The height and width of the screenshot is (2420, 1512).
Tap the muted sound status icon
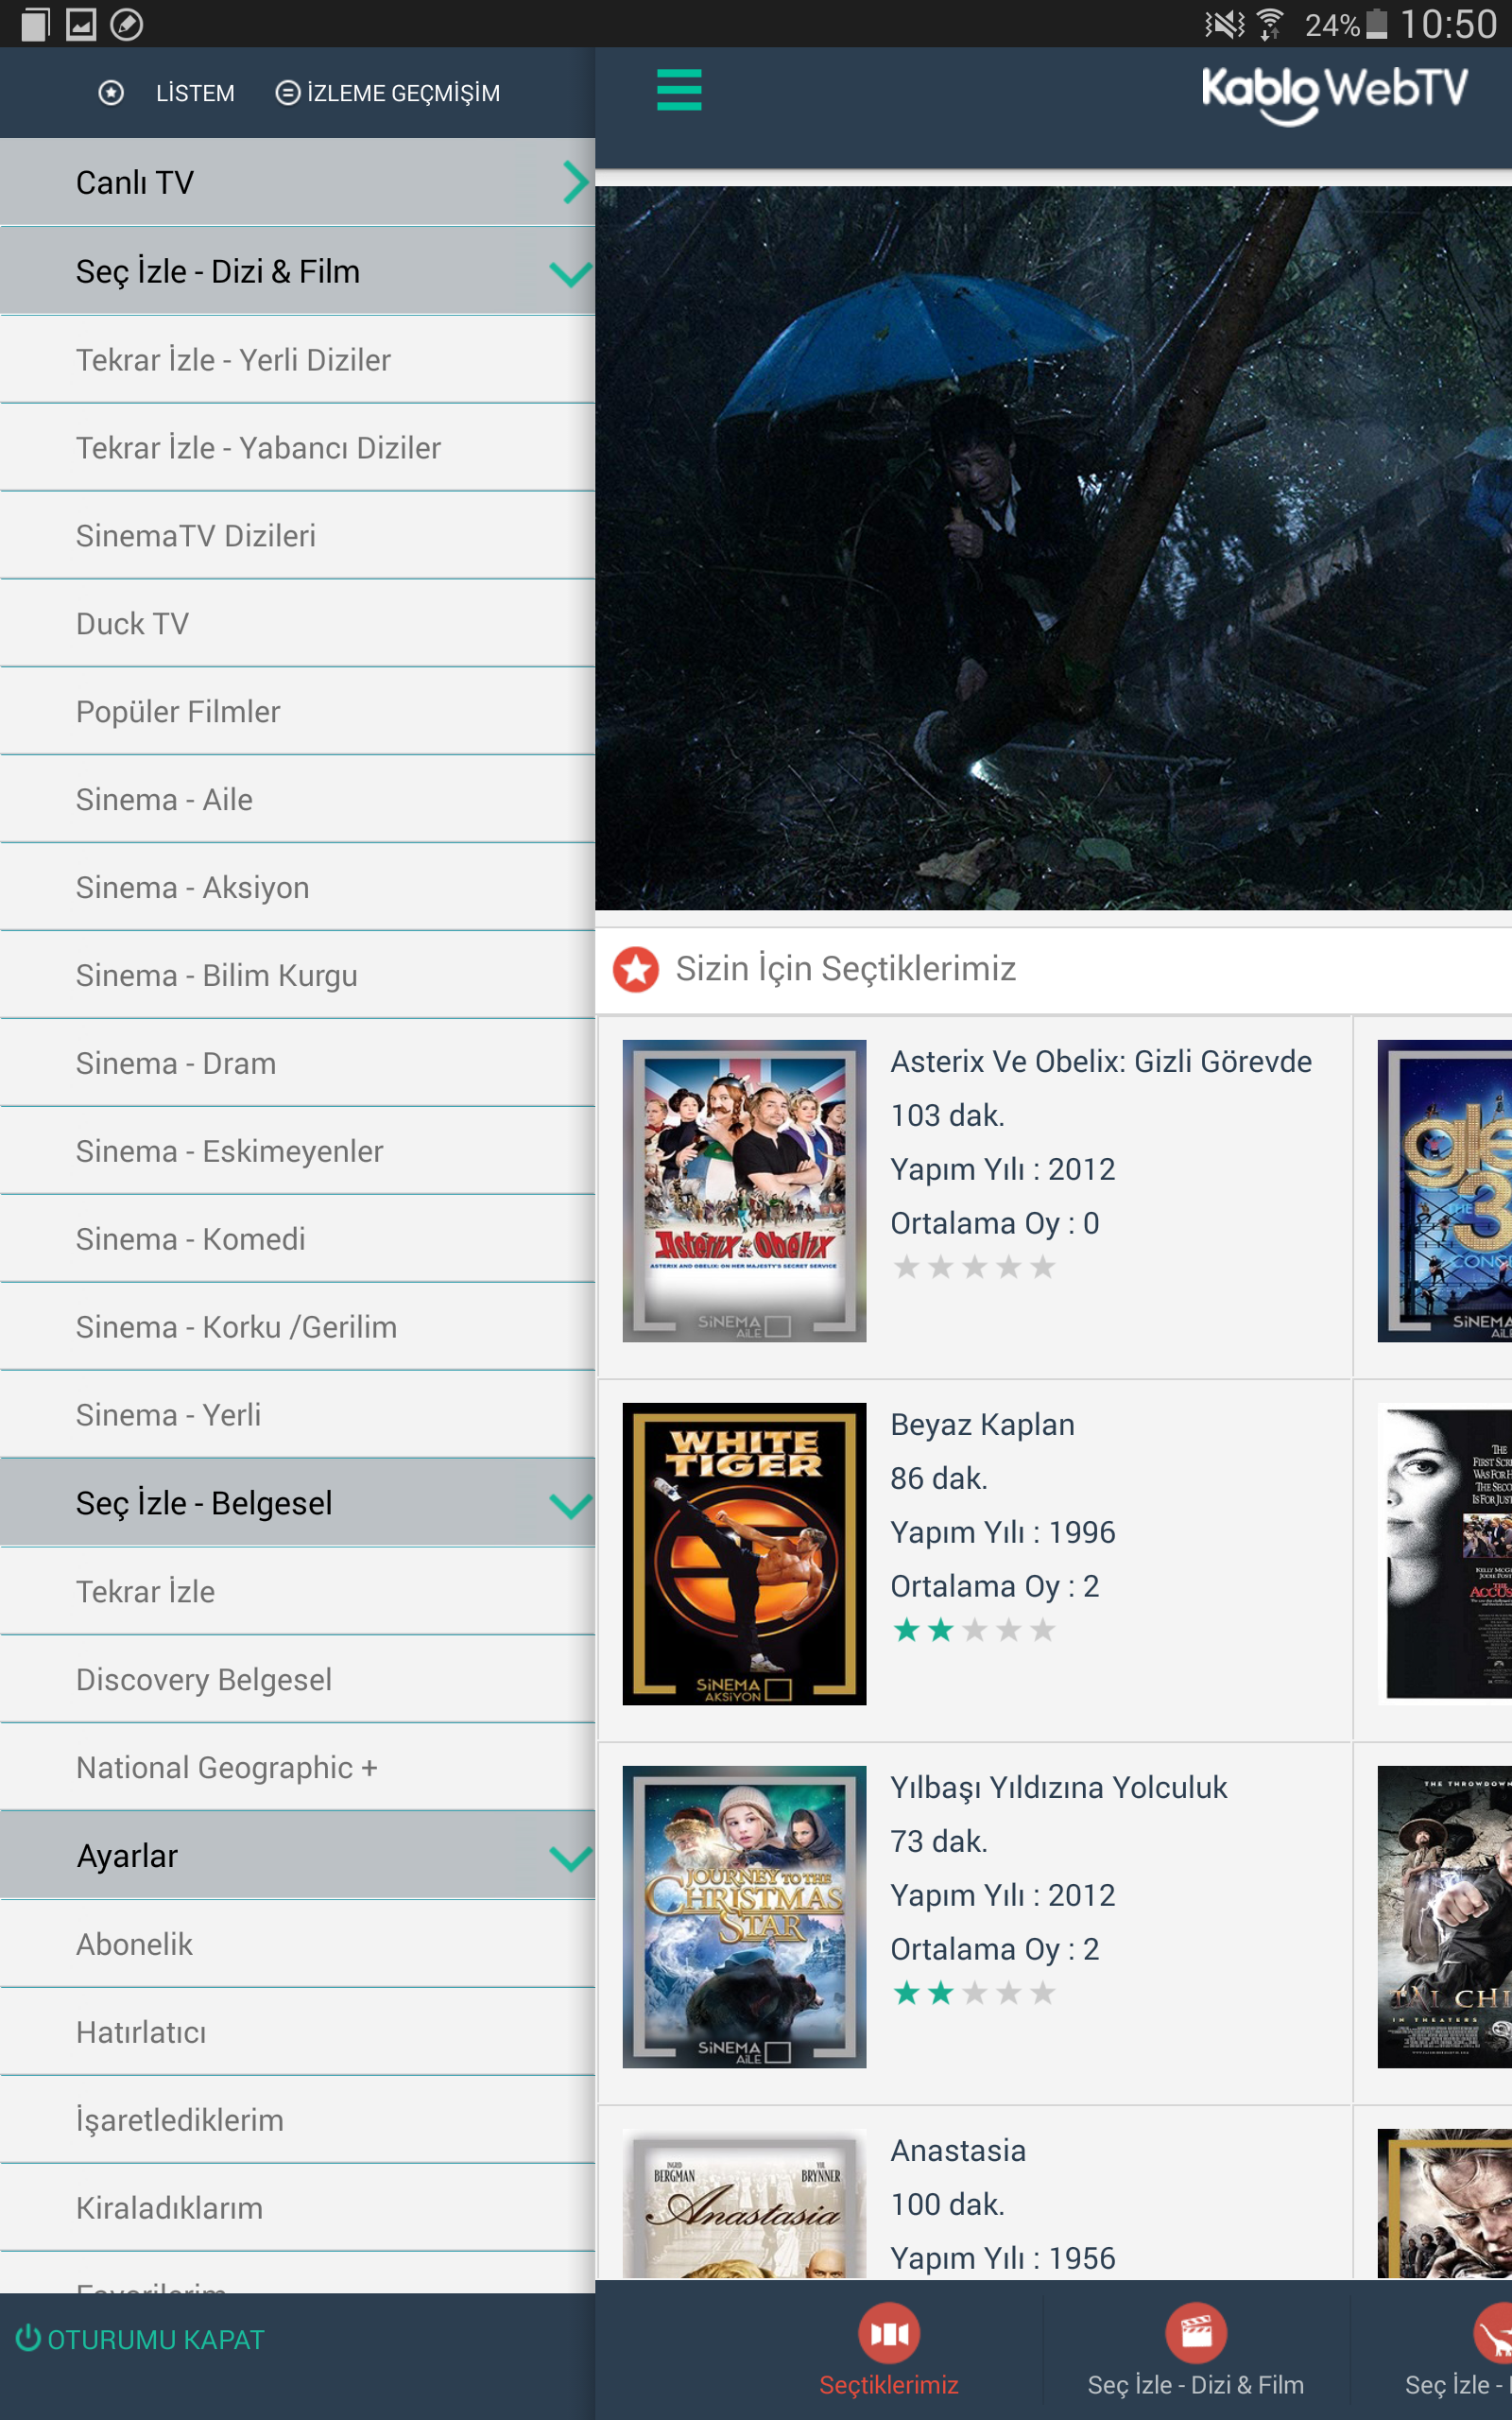click(1224, 23)
